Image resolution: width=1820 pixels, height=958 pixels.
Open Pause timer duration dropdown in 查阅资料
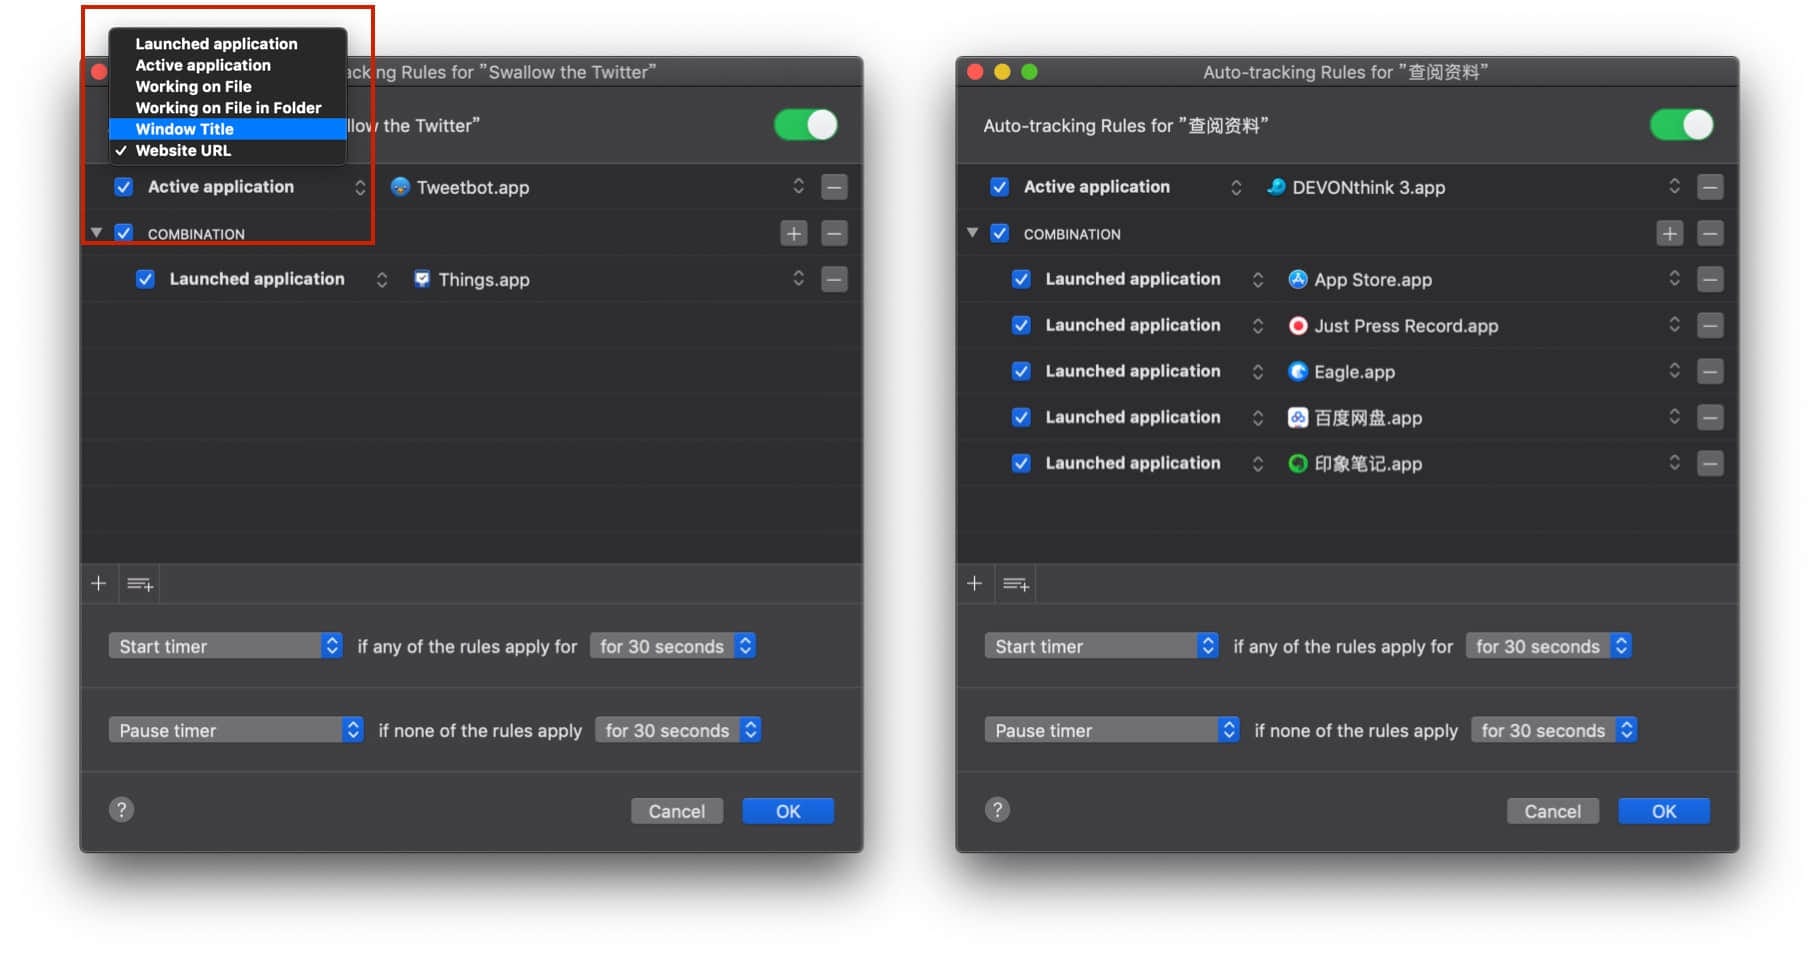coord(1553,730)
